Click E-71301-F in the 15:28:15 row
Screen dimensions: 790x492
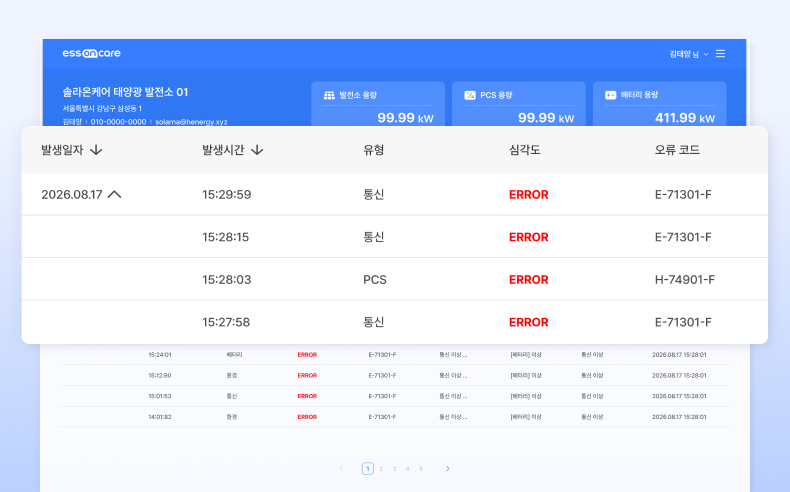click(683, 237)
